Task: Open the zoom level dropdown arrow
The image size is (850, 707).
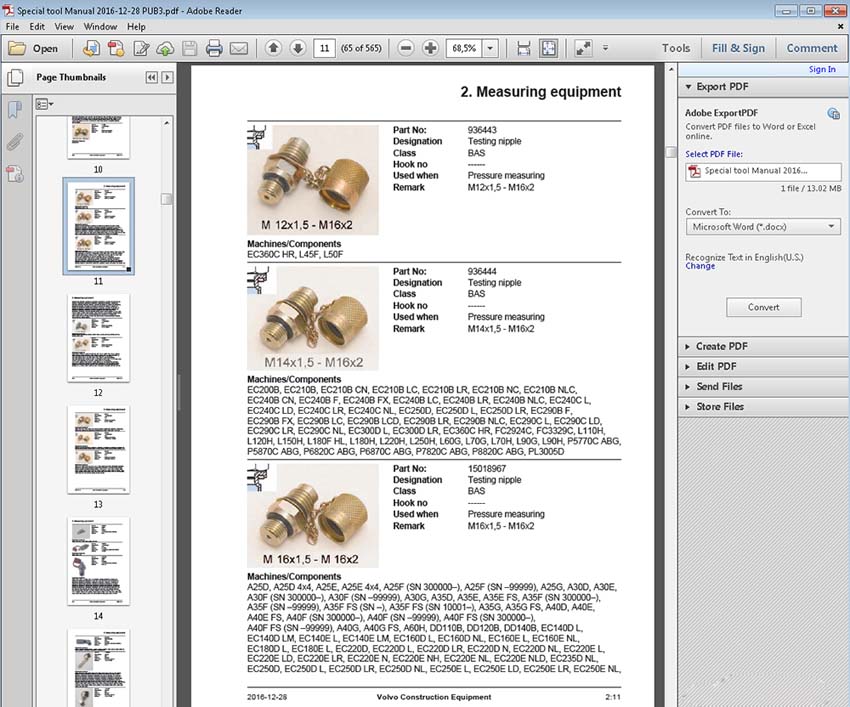Action: pos(490,48)
